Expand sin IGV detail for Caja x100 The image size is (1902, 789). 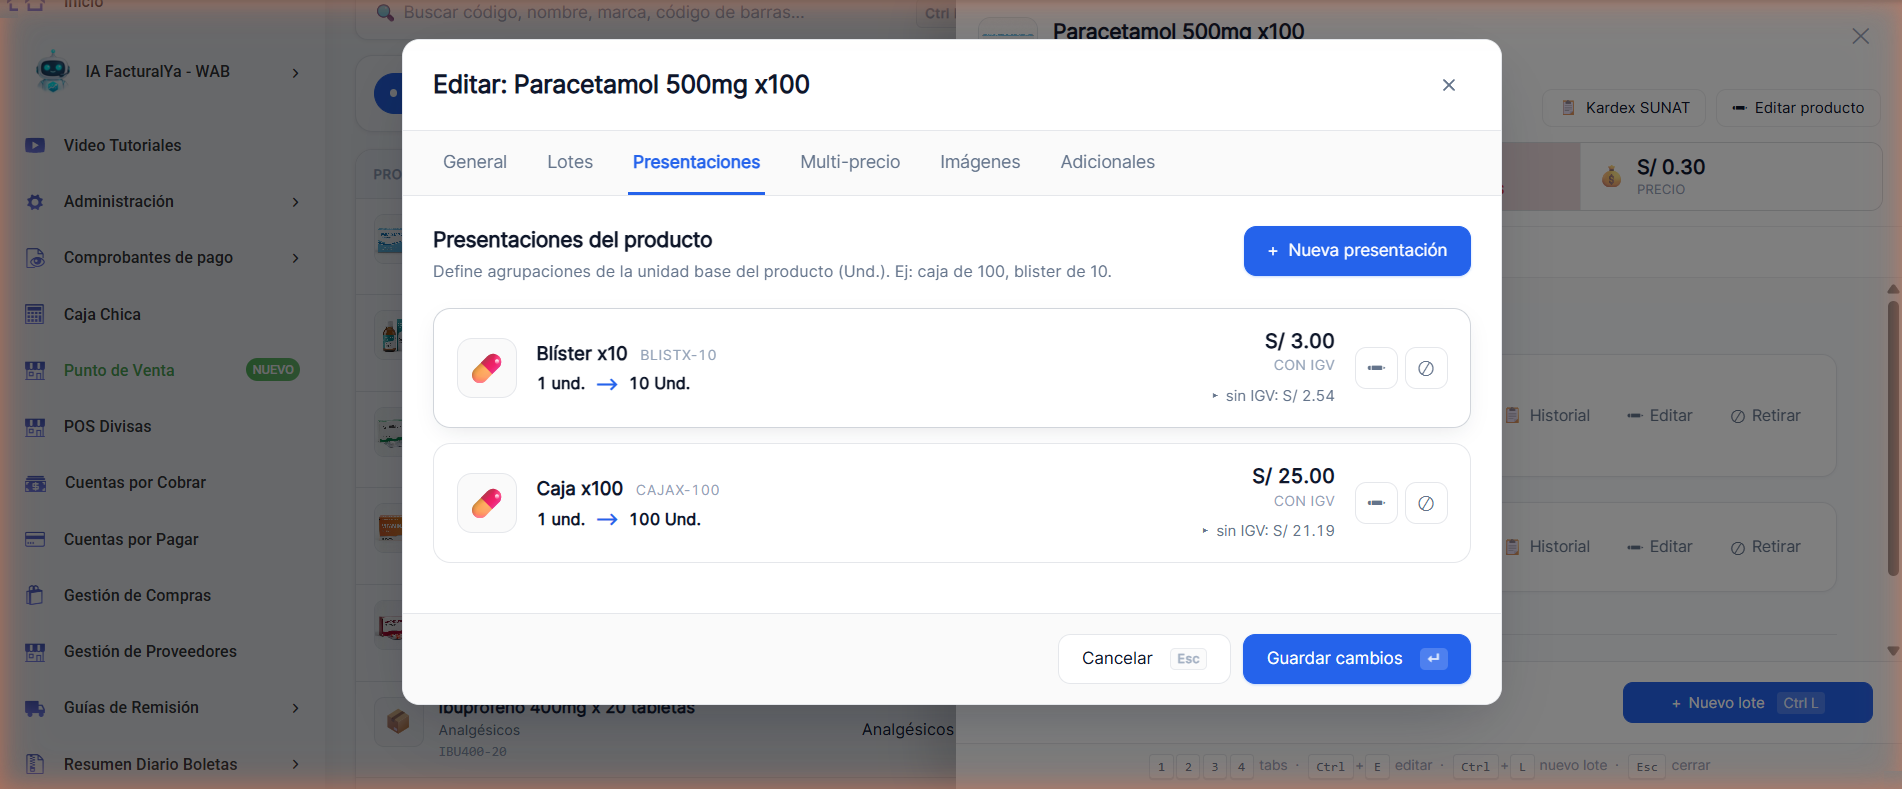[1268, 531]
